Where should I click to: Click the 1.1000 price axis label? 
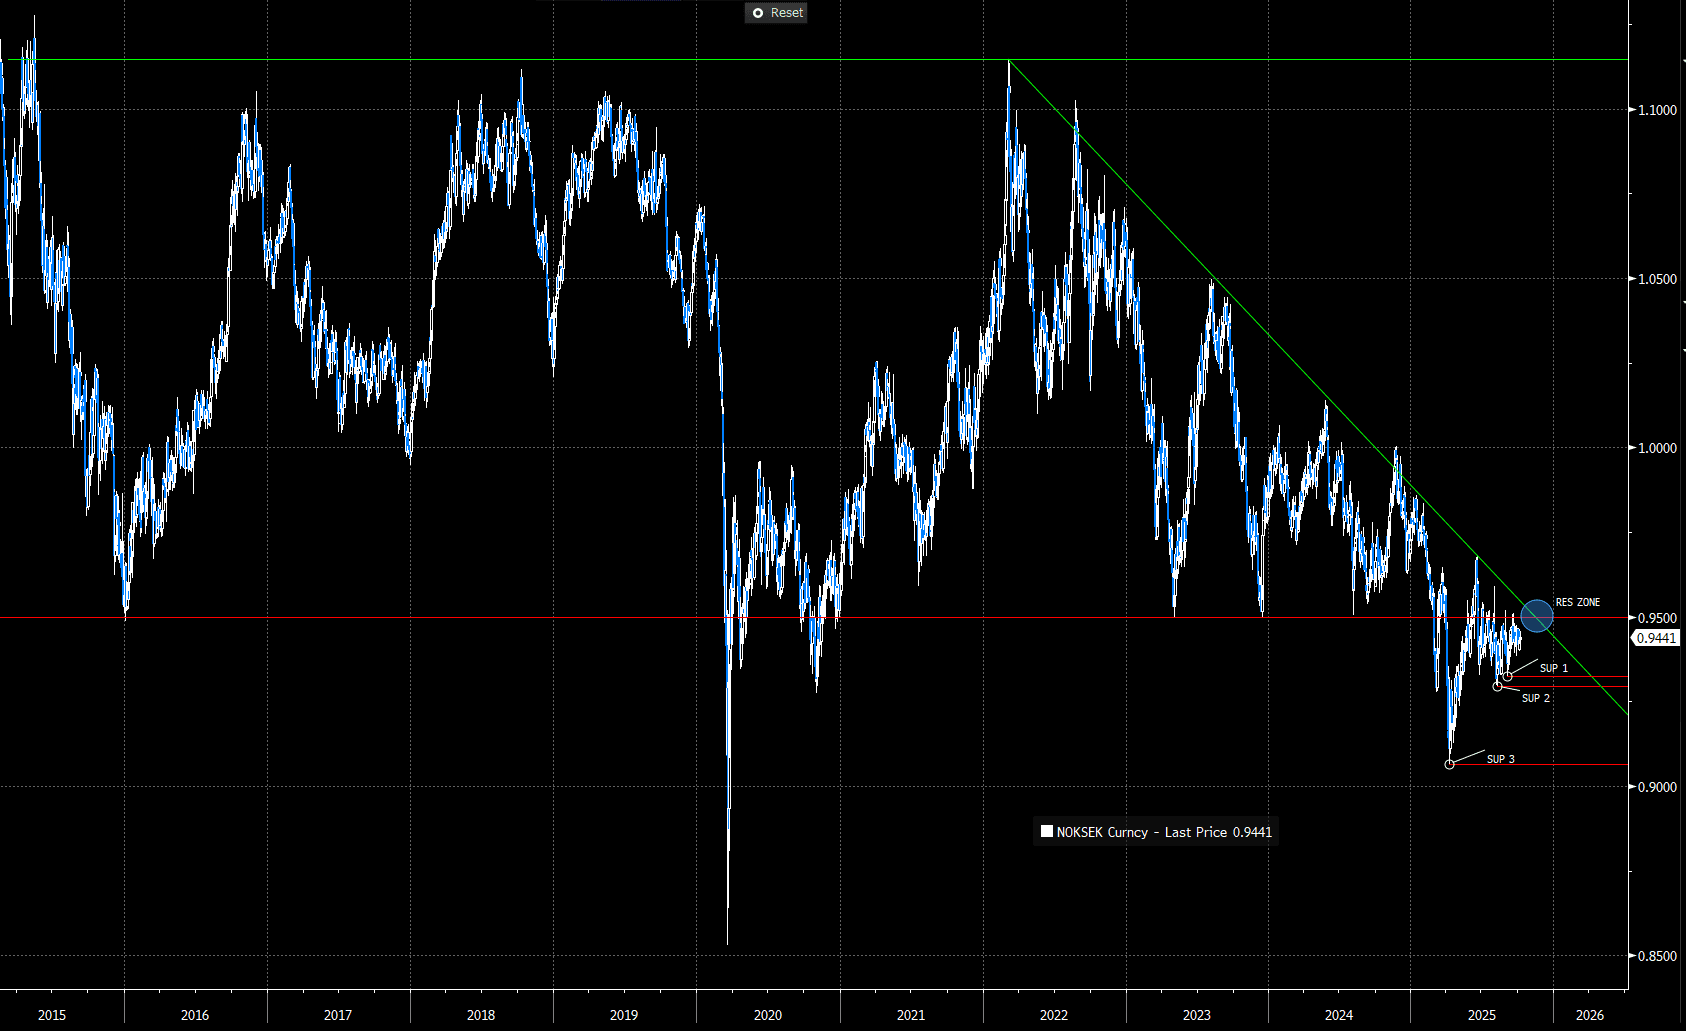pyautogui.click(x=1657, y=110)
